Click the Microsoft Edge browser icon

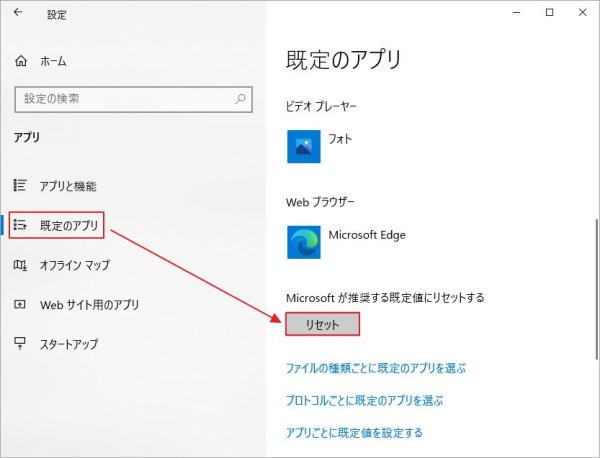(x=304, y=242)
